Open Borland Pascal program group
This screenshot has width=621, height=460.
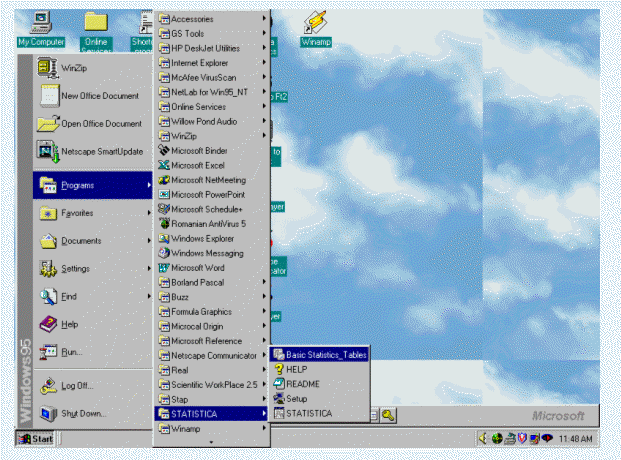point(212,282)
